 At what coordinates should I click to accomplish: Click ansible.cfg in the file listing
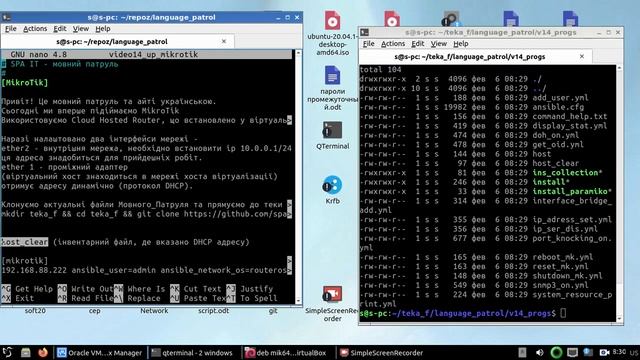coord(558,107)
